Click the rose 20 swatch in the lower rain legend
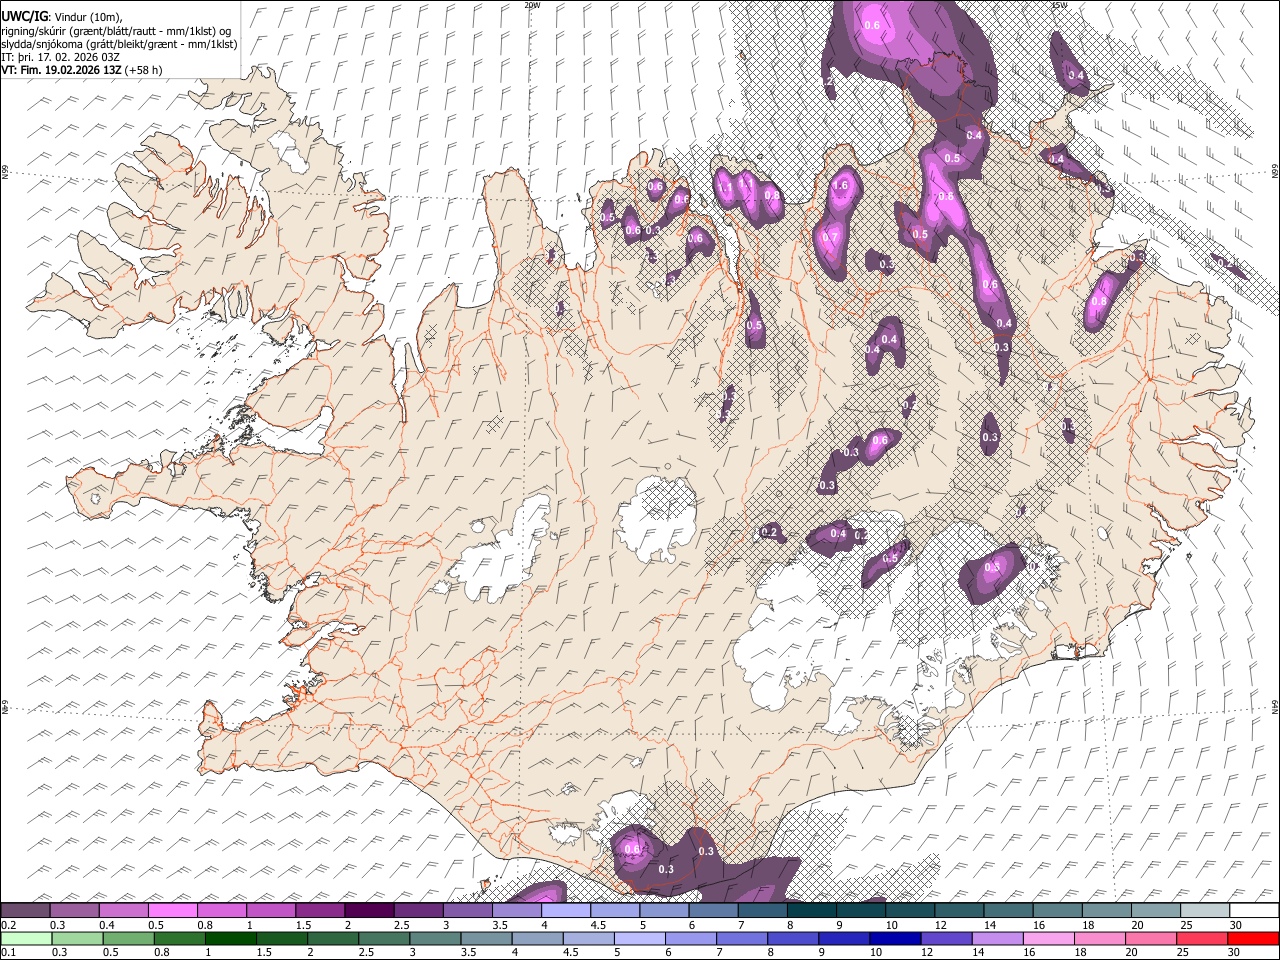Viewport: 1280px width, 960px height. [1150, 938]
